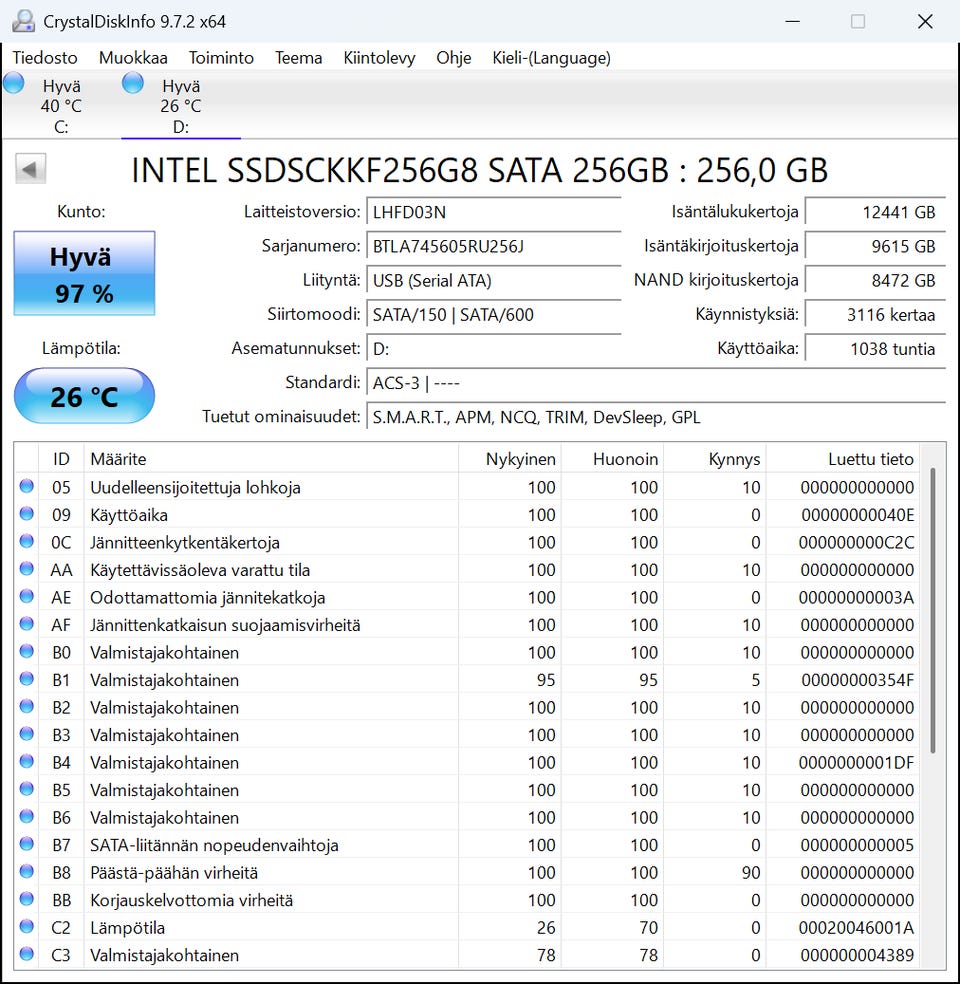960x984 pixels.
Task: Click status orb for B1 Valmistajakohtainen row
Action: (27, 680)
